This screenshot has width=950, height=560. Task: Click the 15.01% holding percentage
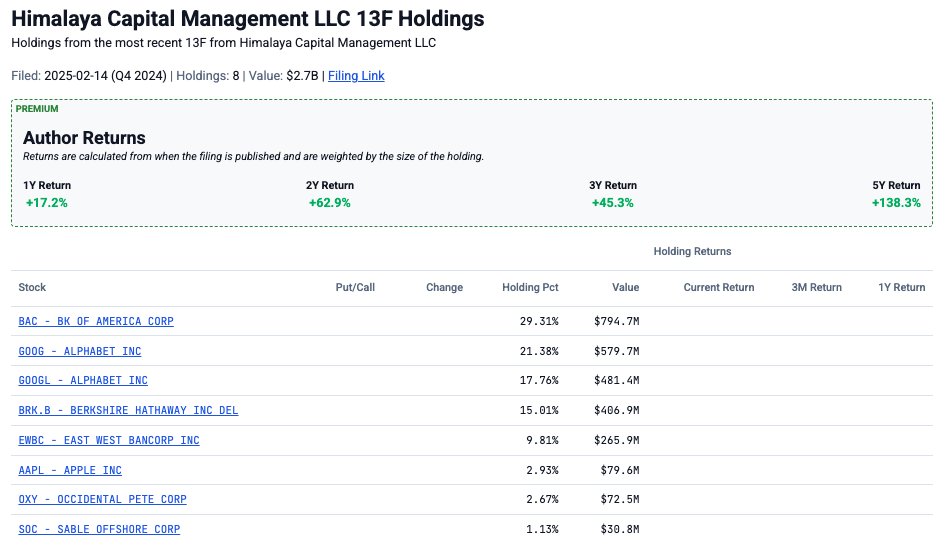point(539,410)
